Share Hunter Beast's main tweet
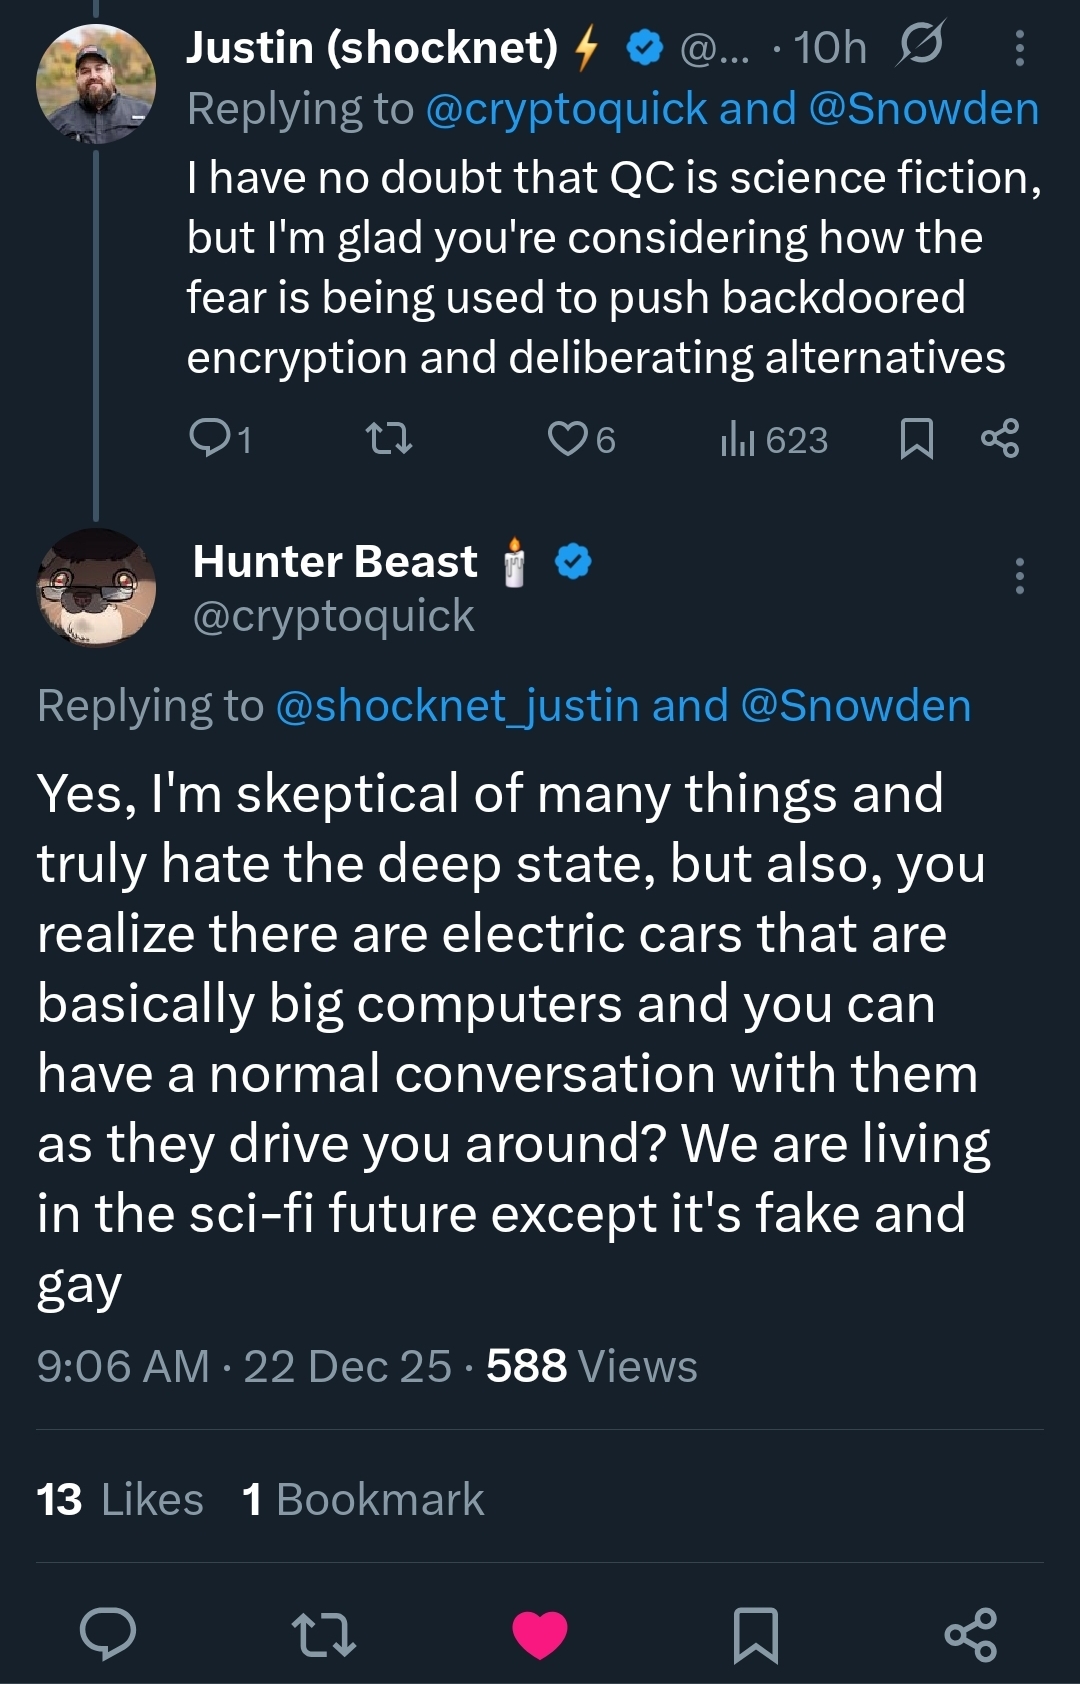 coord(971,1634)
